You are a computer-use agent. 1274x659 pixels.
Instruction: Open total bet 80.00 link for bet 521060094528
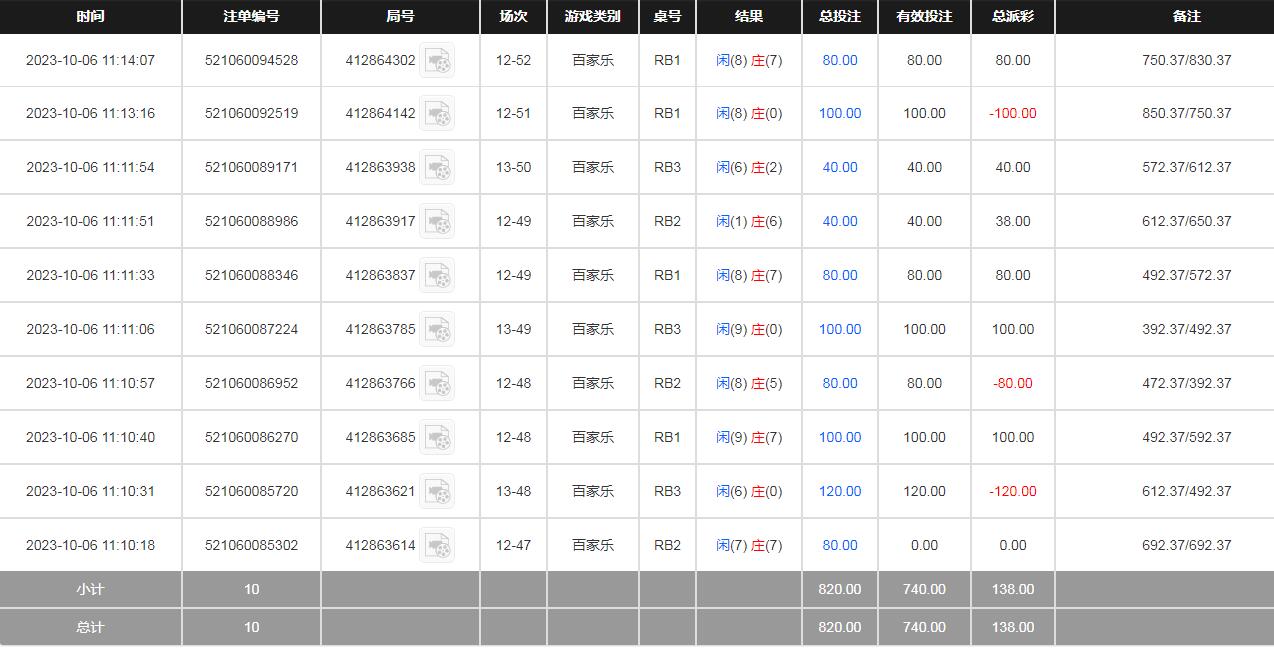coord(840,60)
